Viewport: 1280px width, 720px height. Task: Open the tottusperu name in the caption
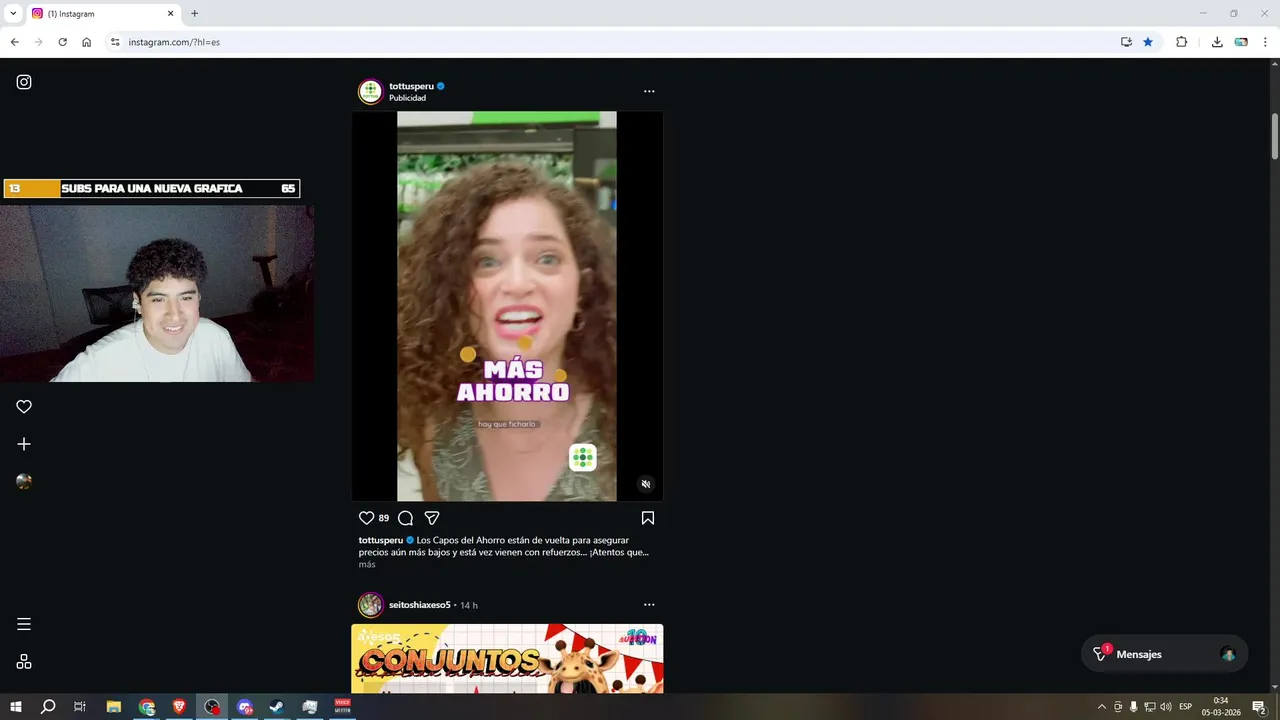pyautogui.click(x=381, y=540)
